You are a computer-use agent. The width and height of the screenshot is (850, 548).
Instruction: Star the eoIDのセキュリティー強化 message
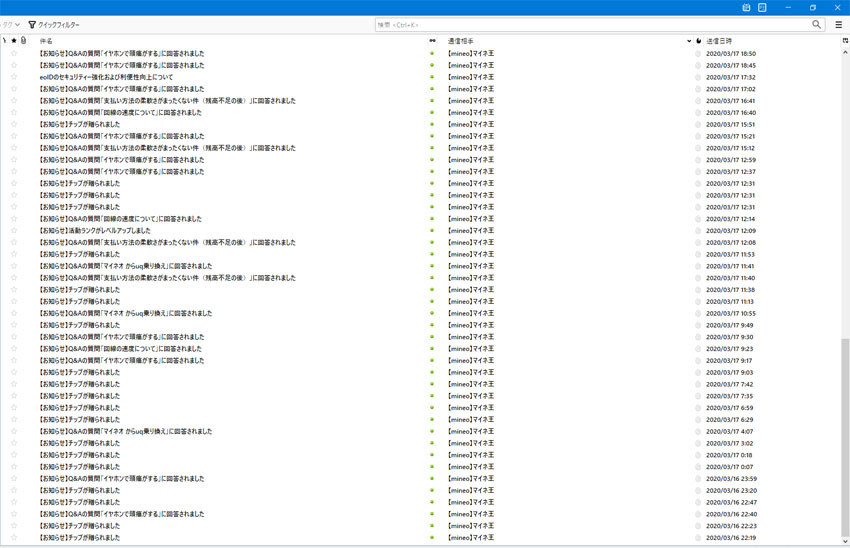[x=14, y=77]
